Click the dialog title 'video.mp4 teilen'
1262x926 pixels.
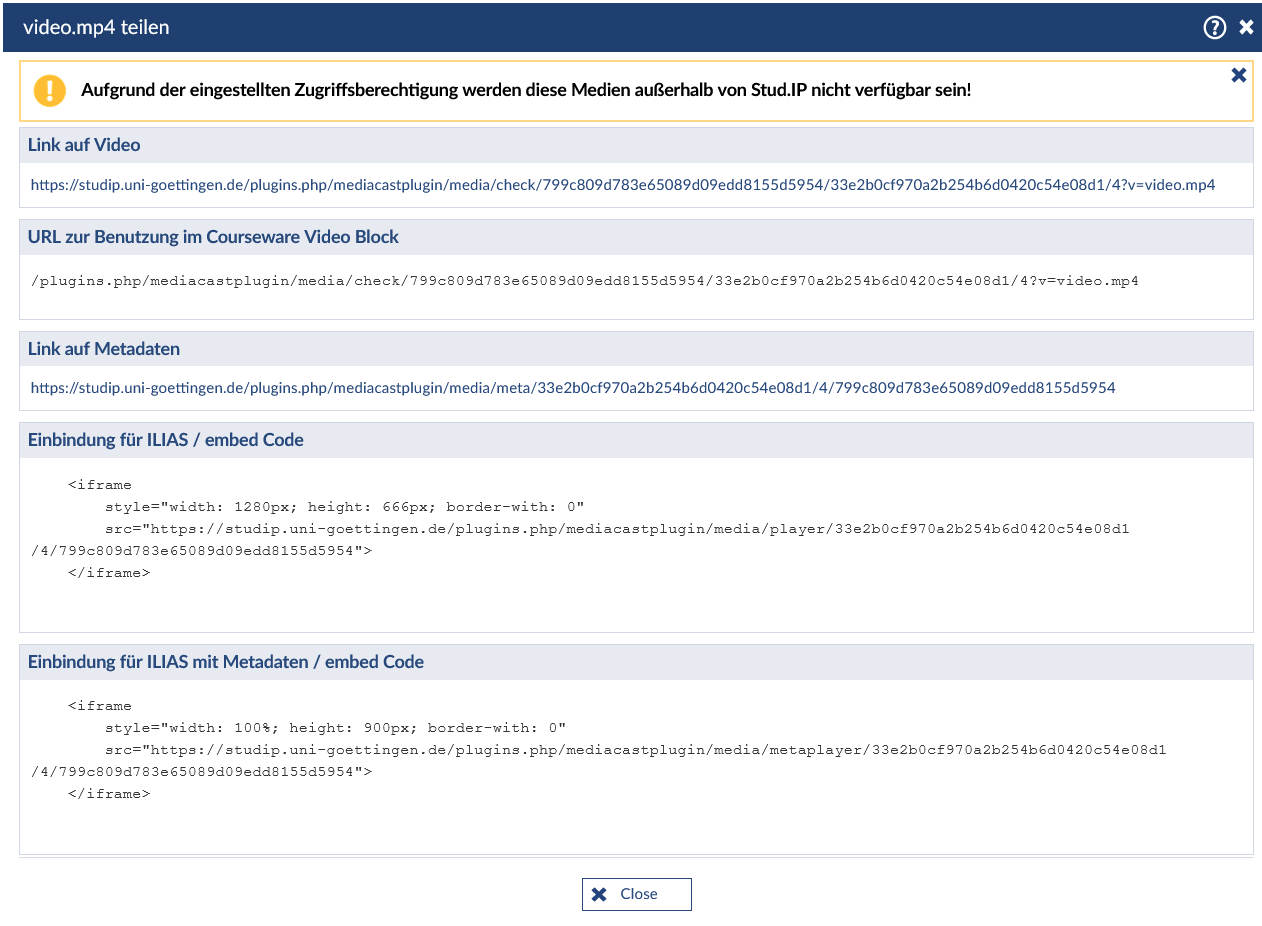(96, 28)
